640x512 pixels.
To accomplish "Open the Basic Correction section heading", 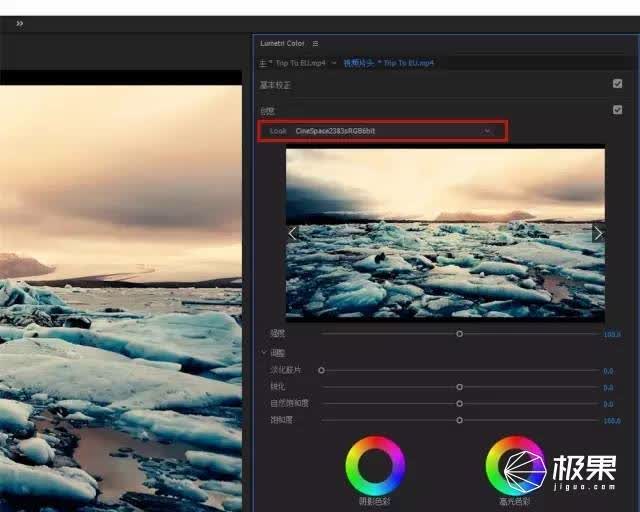I will click(275, 85).
